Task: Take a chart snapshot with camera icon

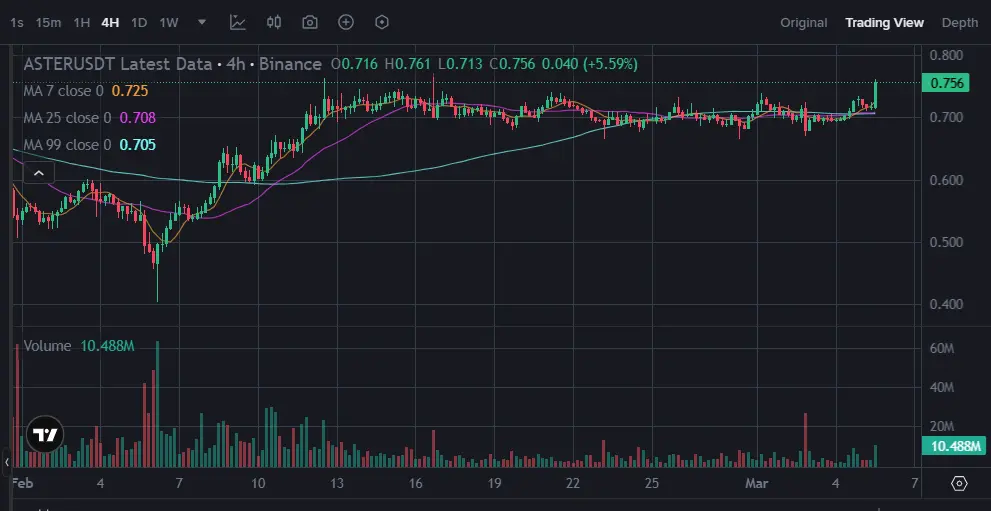Action: coord(310,23)
